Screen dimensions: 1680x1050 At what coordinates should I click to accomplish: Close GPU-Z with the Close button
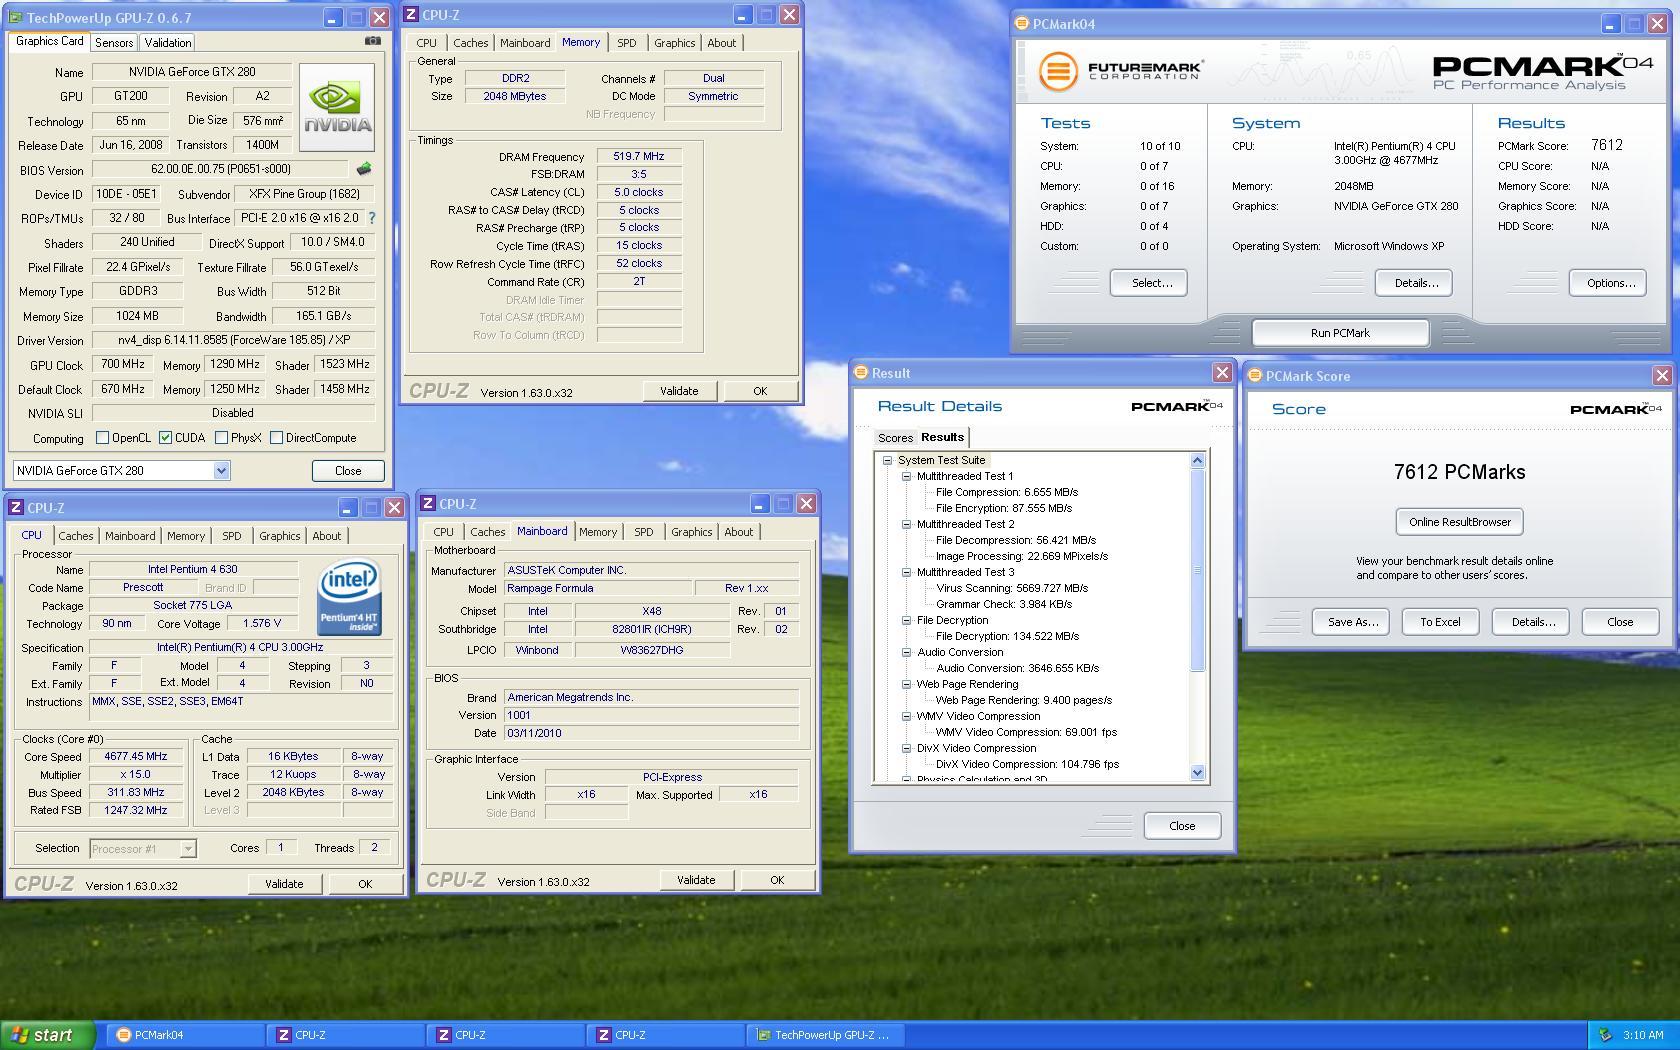click(348, 471)
